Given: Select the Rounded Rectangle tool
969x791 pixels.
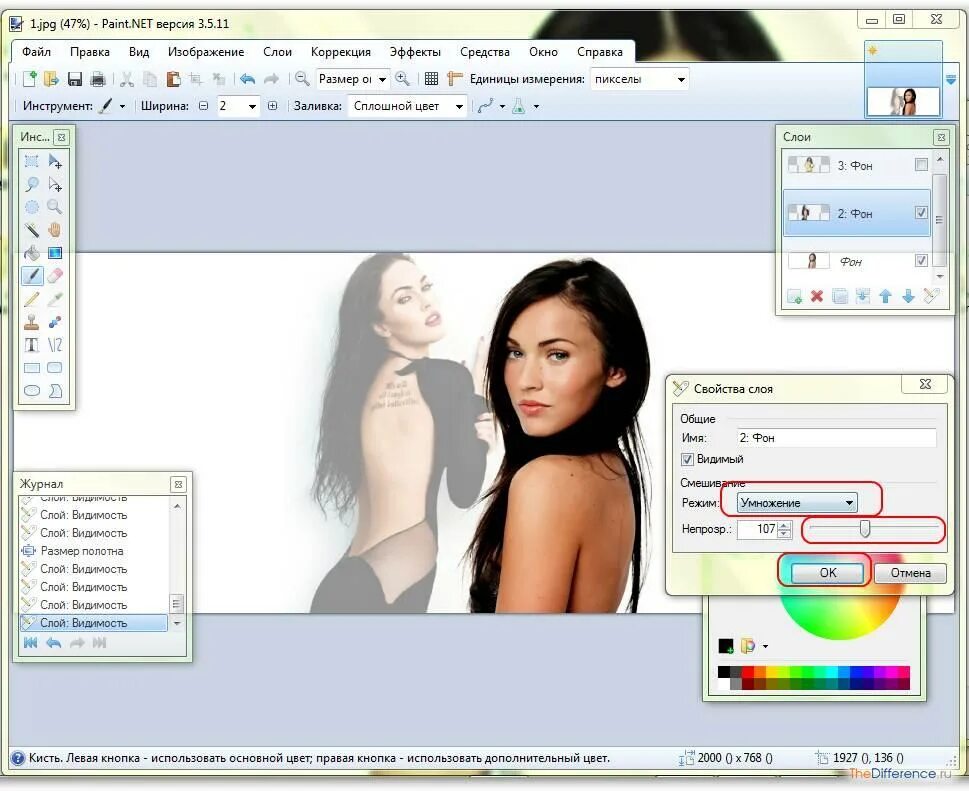Looking at the screenshot, I should point(55,368).
